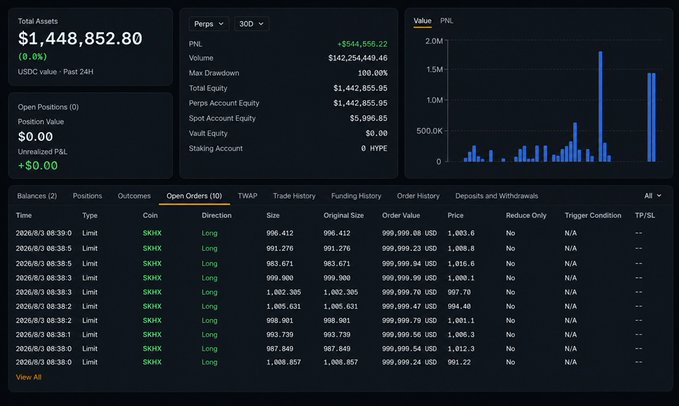Screen dimensions: 679x406
Task: Switch chart to the PNL tab
Action: 446,21
